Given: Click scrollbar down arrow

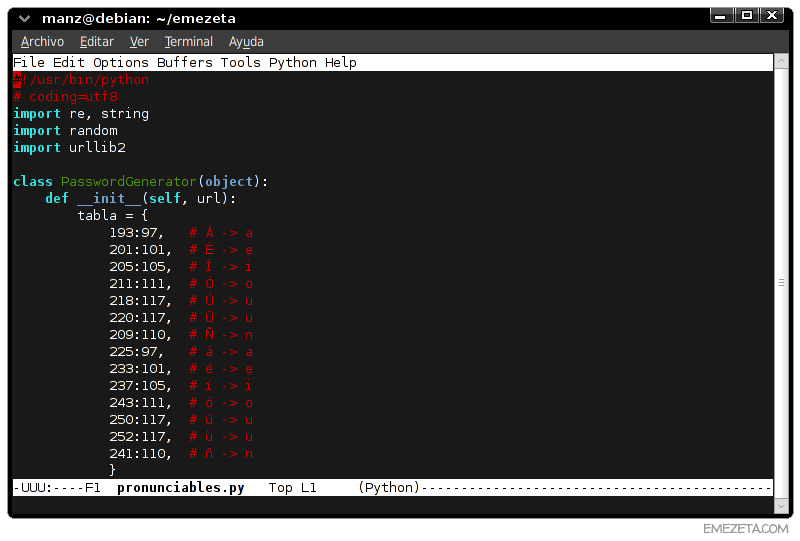Looking at the screenshot, I should 781,506.
